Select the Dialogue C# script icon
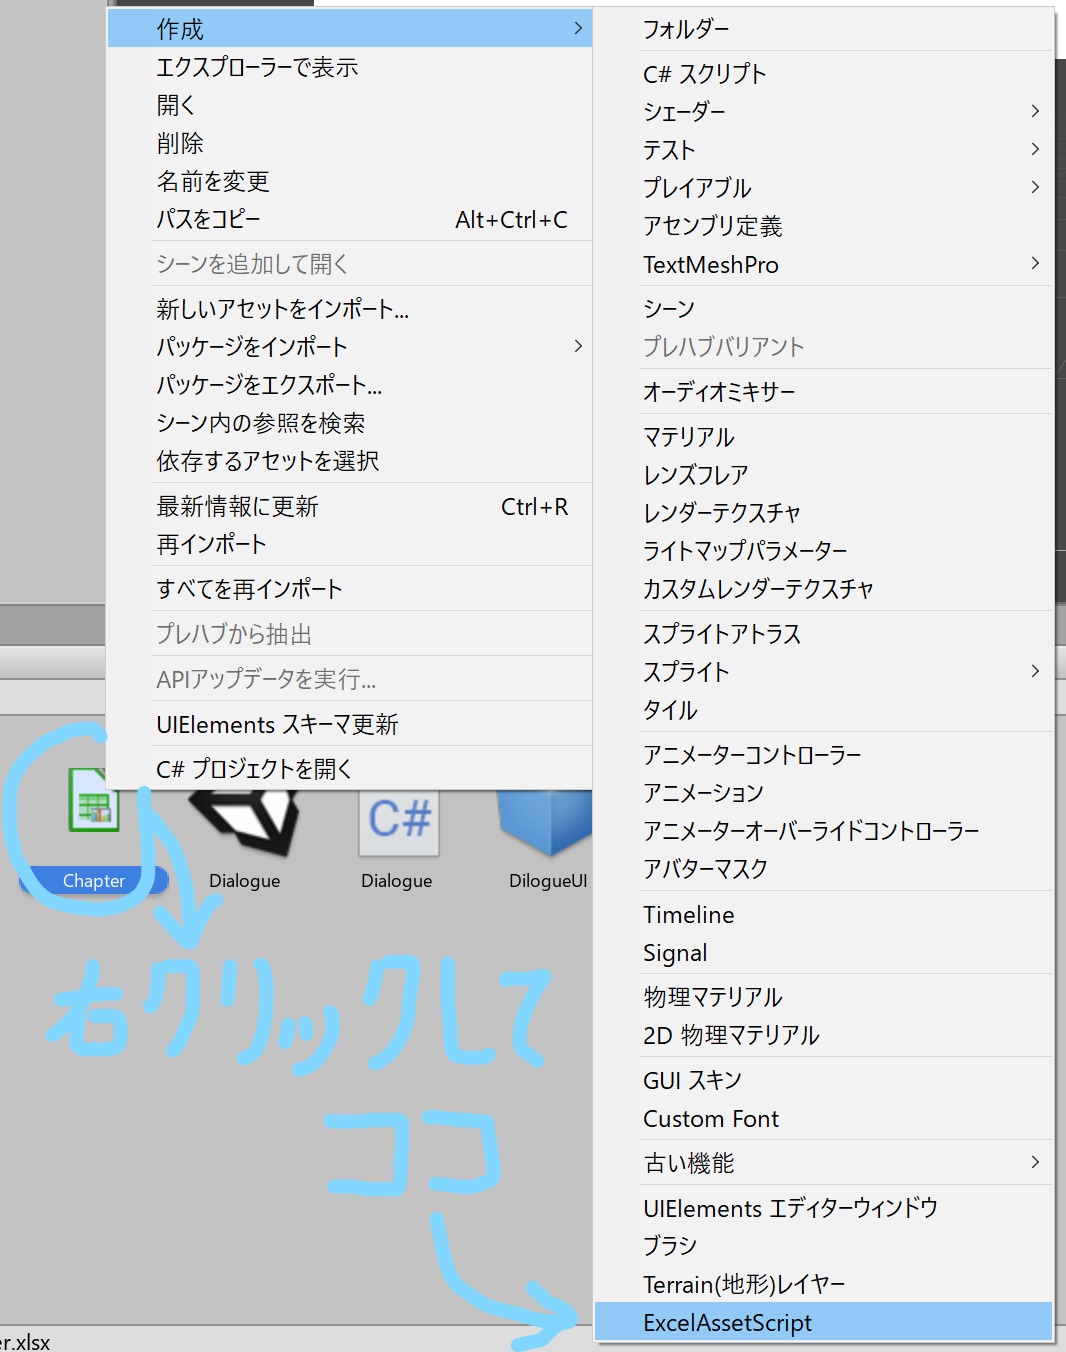Screen dimensions: 1066x1352 (x=396, y=820)
